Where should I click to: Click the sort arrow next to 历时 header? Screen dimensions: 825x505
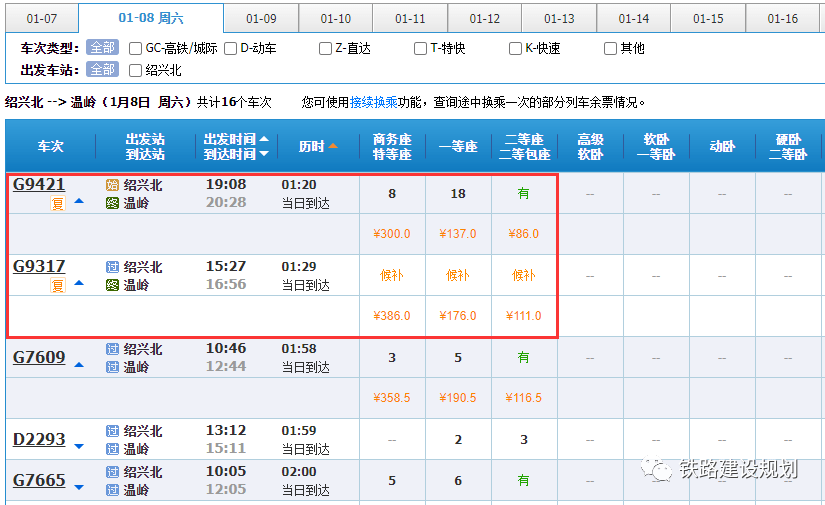coord(333,146)
